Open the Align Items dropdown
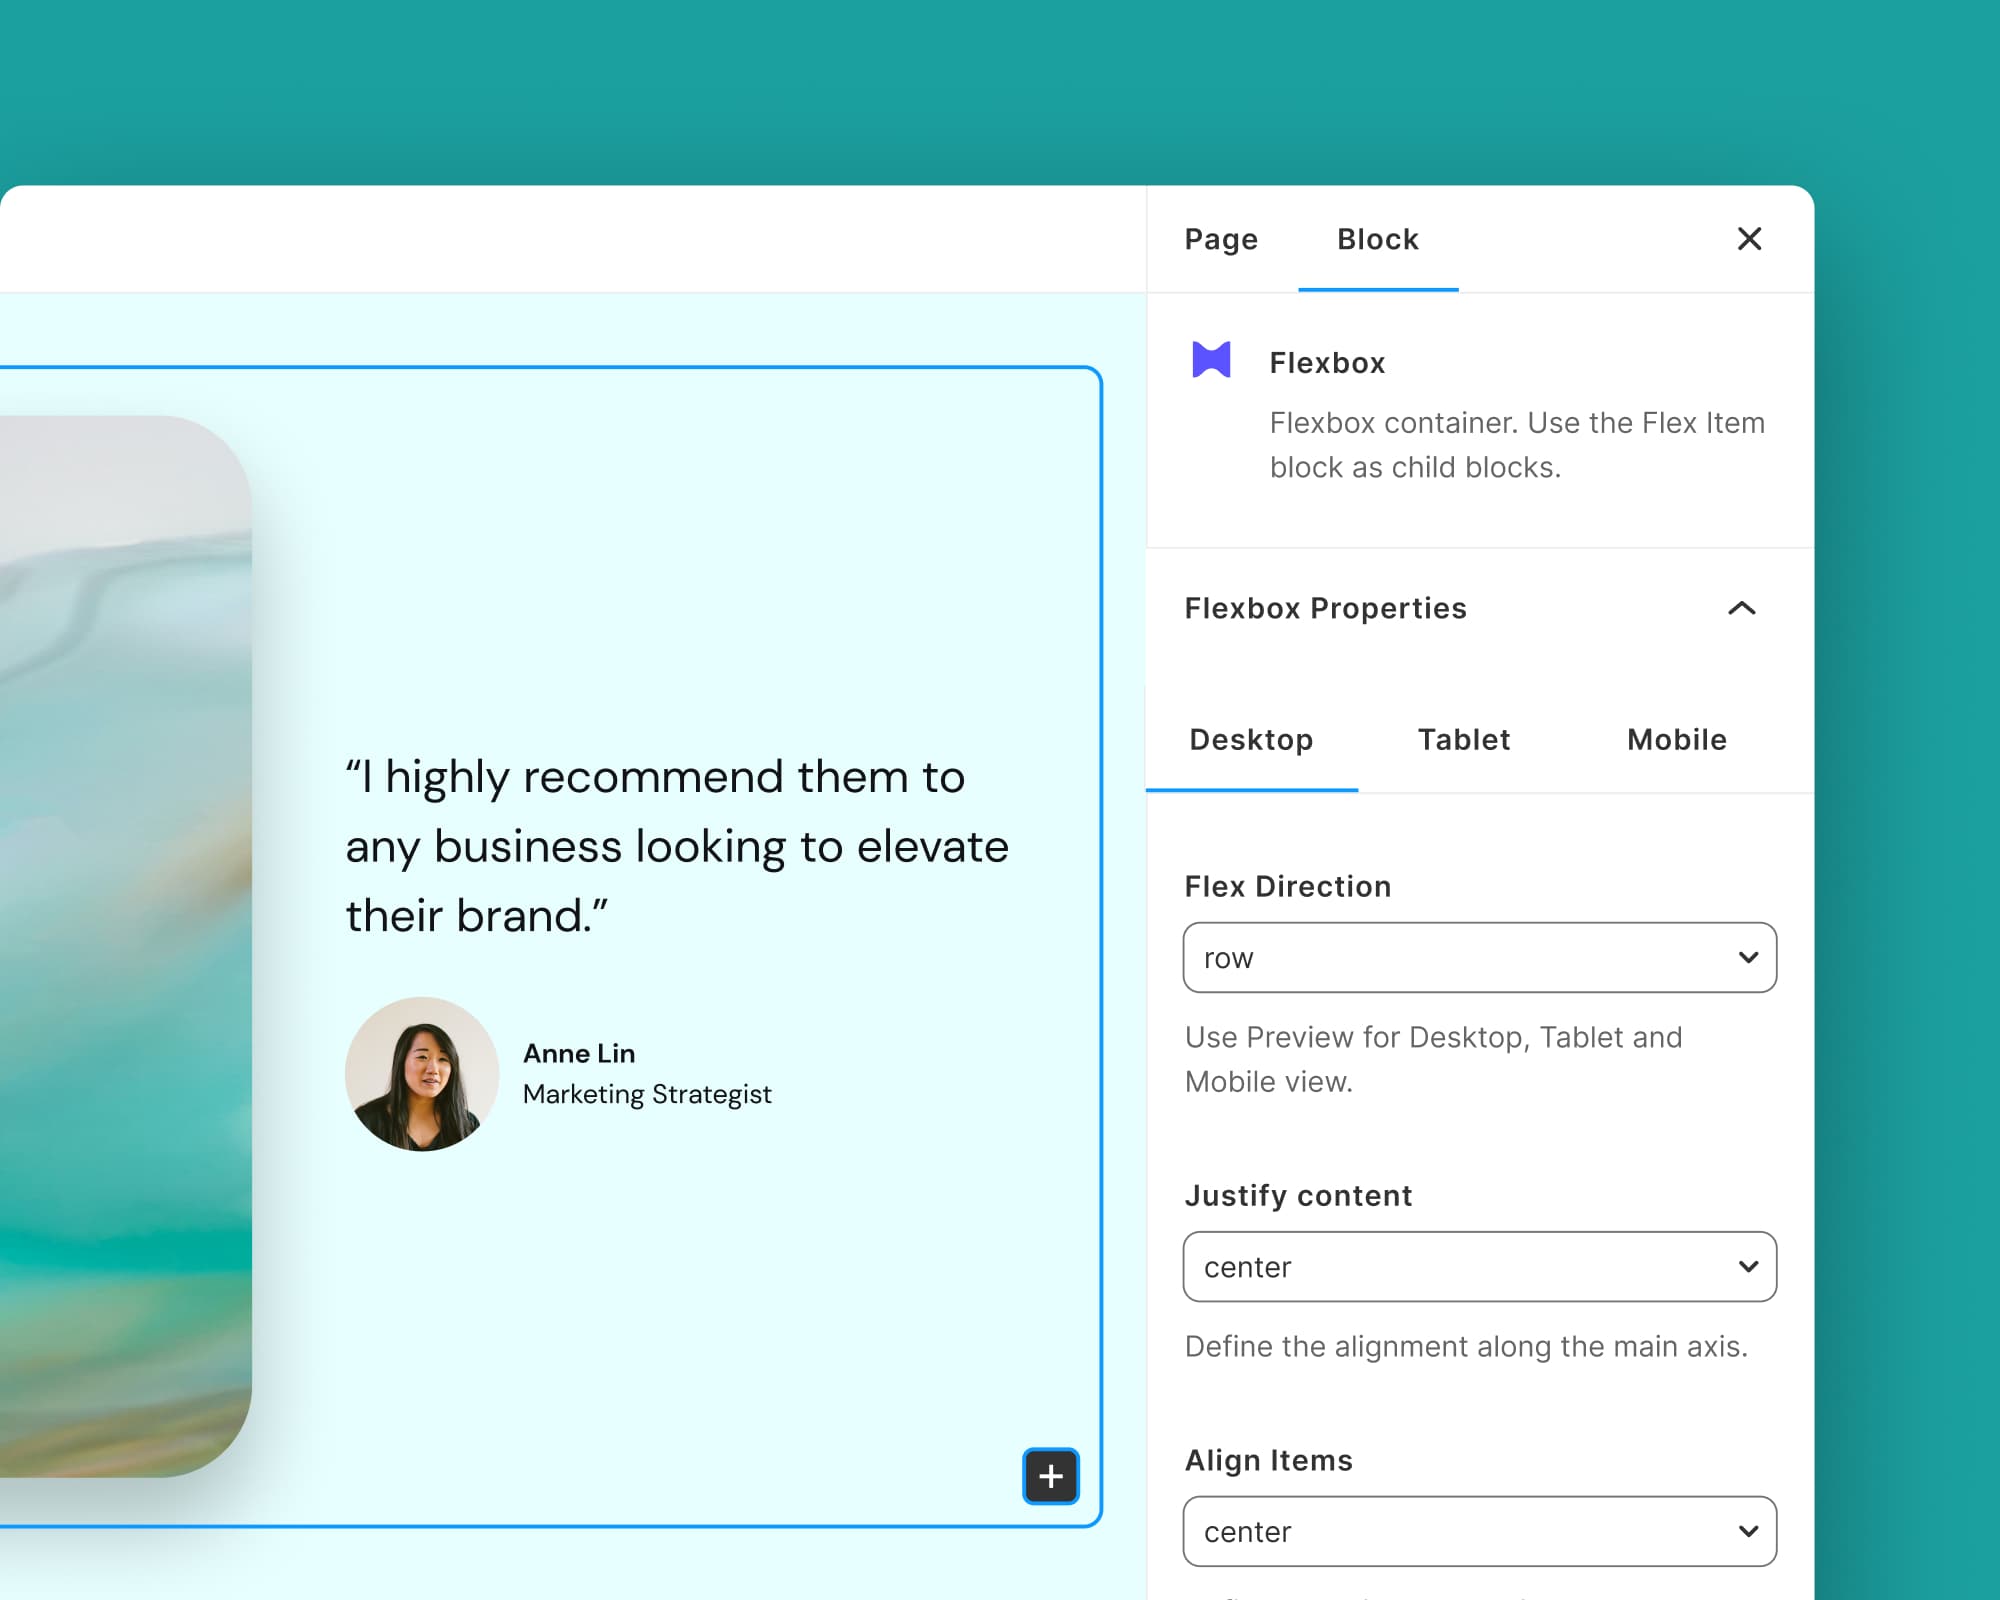 [x=1480, y=1531]
